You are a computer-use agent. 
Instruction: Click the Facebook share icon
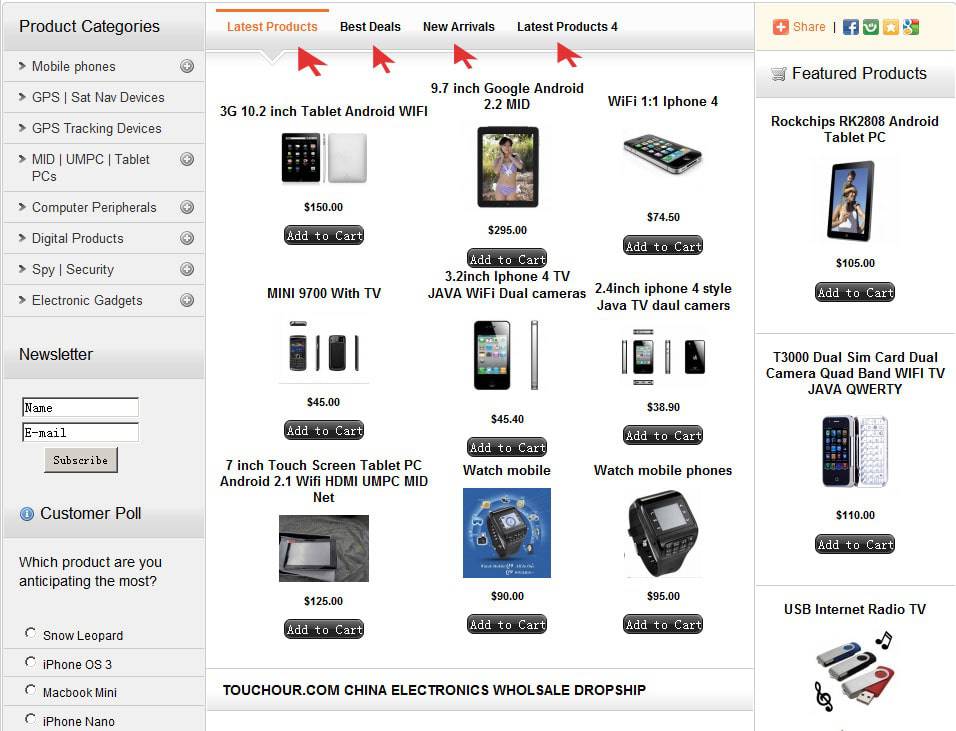pos(849,27)
